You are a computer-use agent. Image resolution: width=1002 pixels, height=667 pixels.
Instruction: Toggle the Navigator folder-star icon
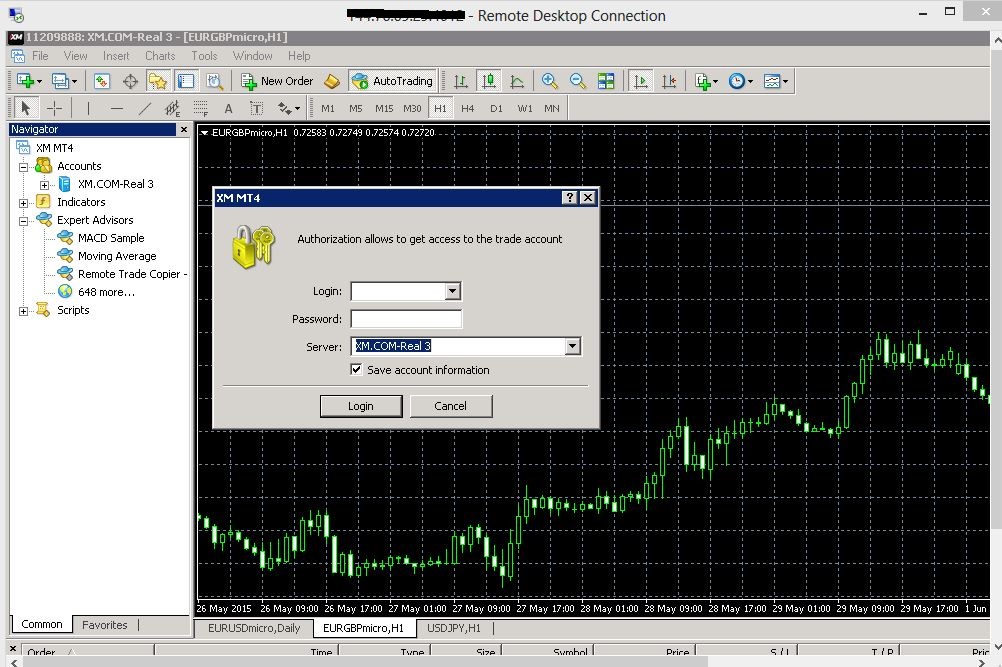[158, 81]
